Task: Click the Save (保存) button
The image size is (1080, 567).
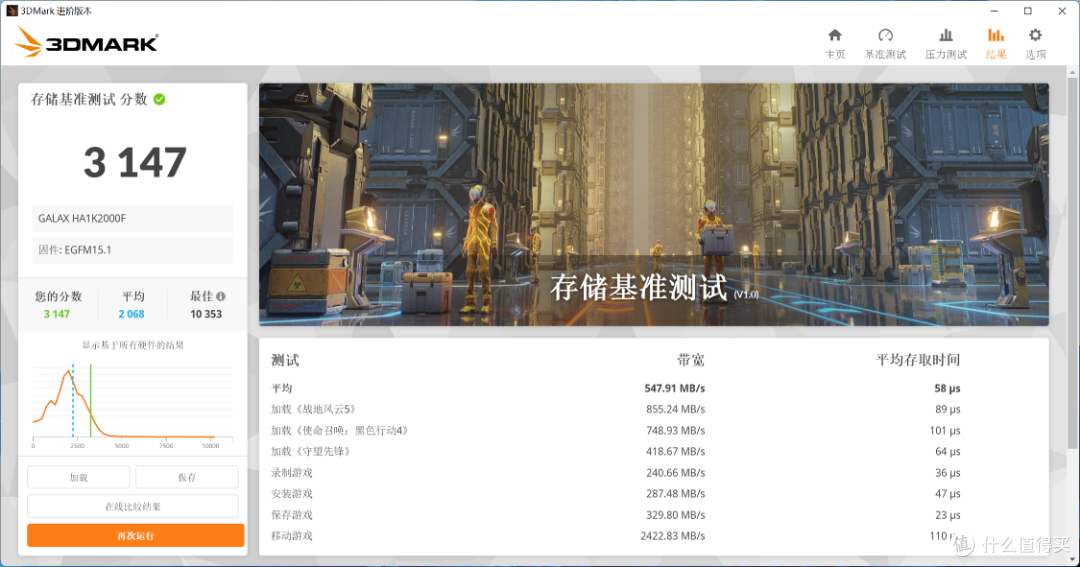Action: click(187, 477)
